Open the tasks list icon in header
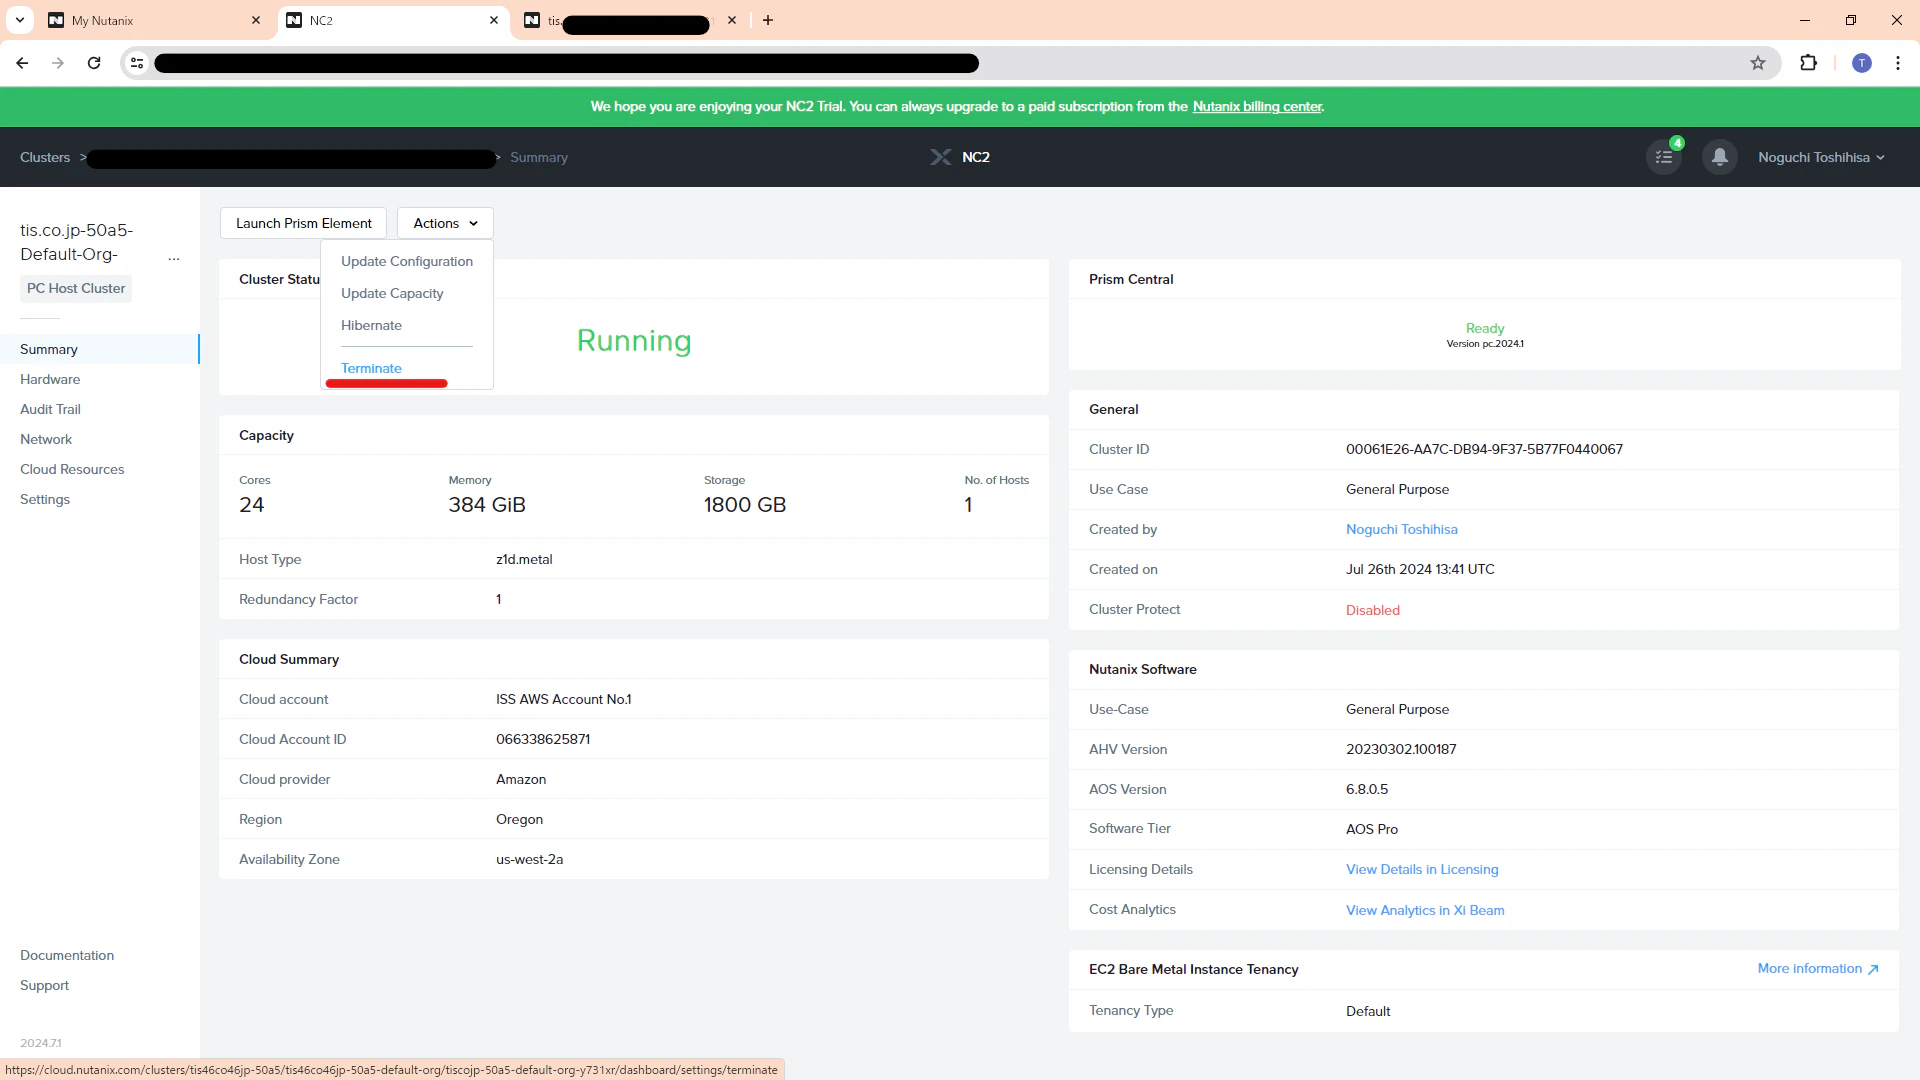This screenshot has width=1920, height=1080. pyautogui.click(x=1664, y=157)
